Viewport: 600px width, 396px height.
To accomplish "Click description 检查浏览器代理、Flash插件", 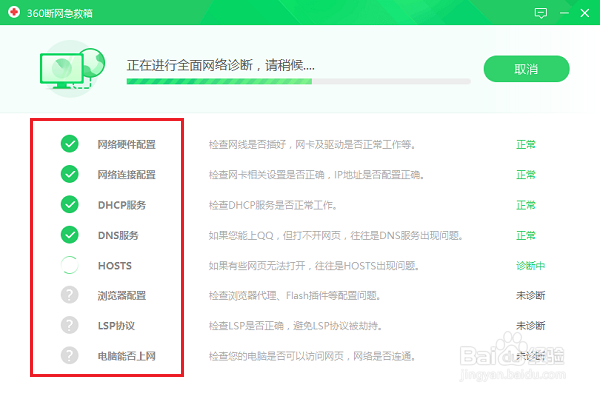I will 294,295.
